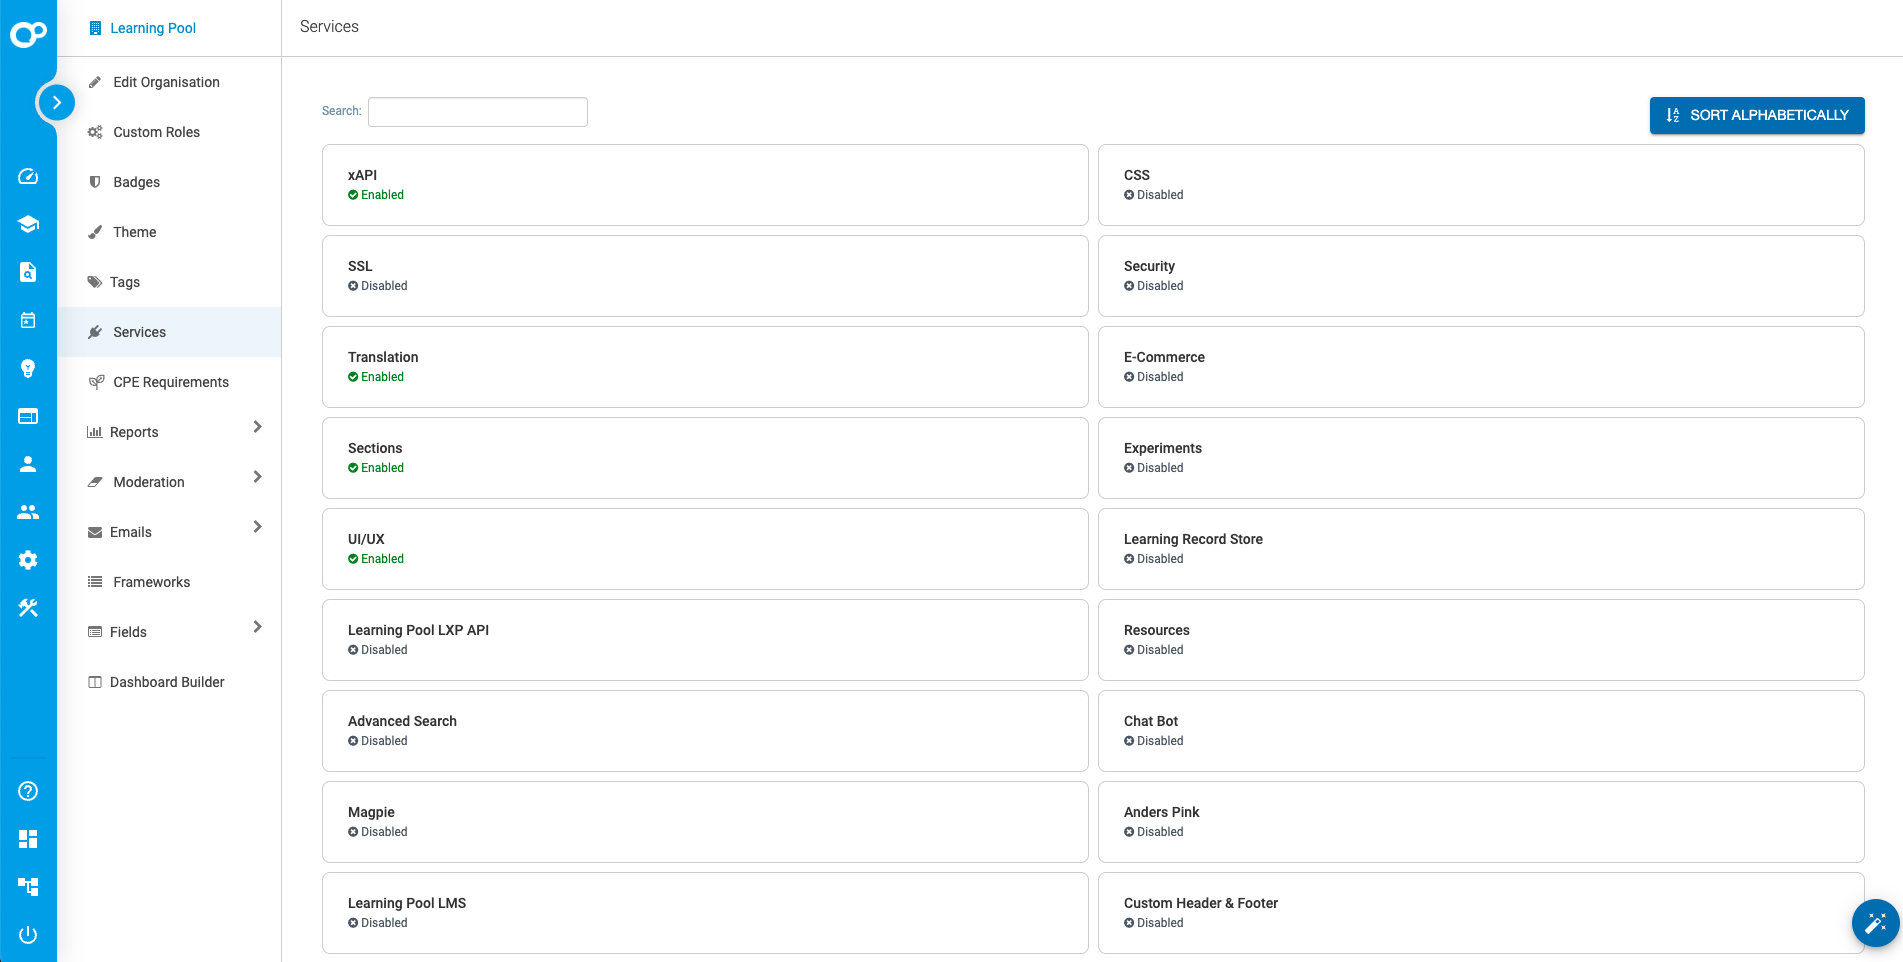
Task: Click the Learning Pool organisation link
Action: 153,28
